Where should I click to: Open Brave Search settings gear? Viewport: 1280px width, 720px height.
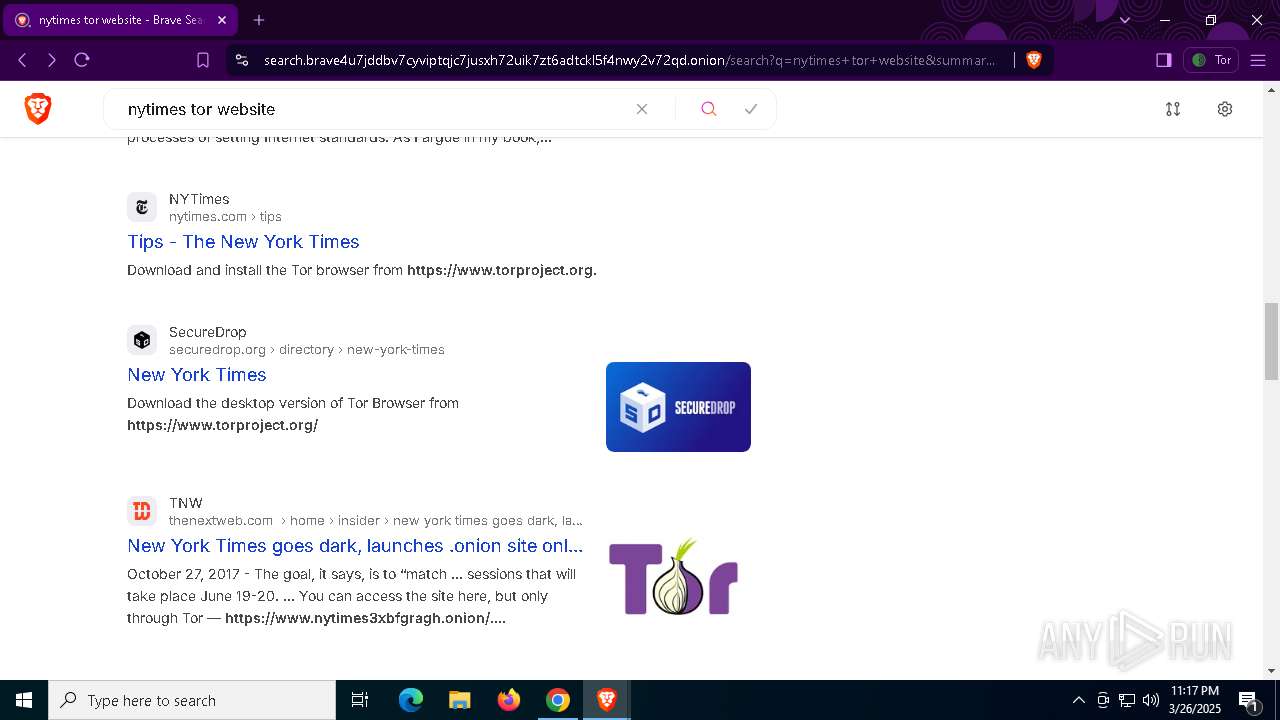[1225, 109]
